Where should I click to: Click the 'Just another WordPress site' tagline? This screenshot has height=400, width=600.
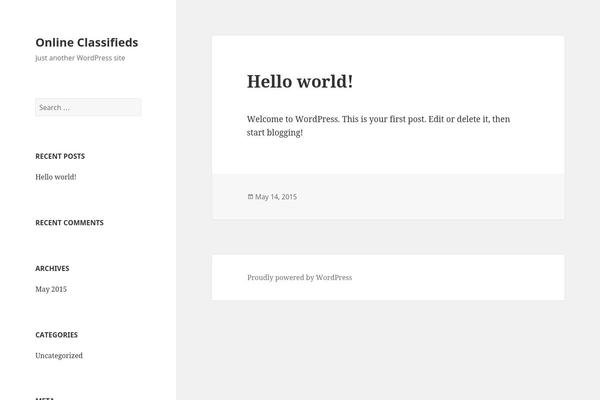(80, 58)
